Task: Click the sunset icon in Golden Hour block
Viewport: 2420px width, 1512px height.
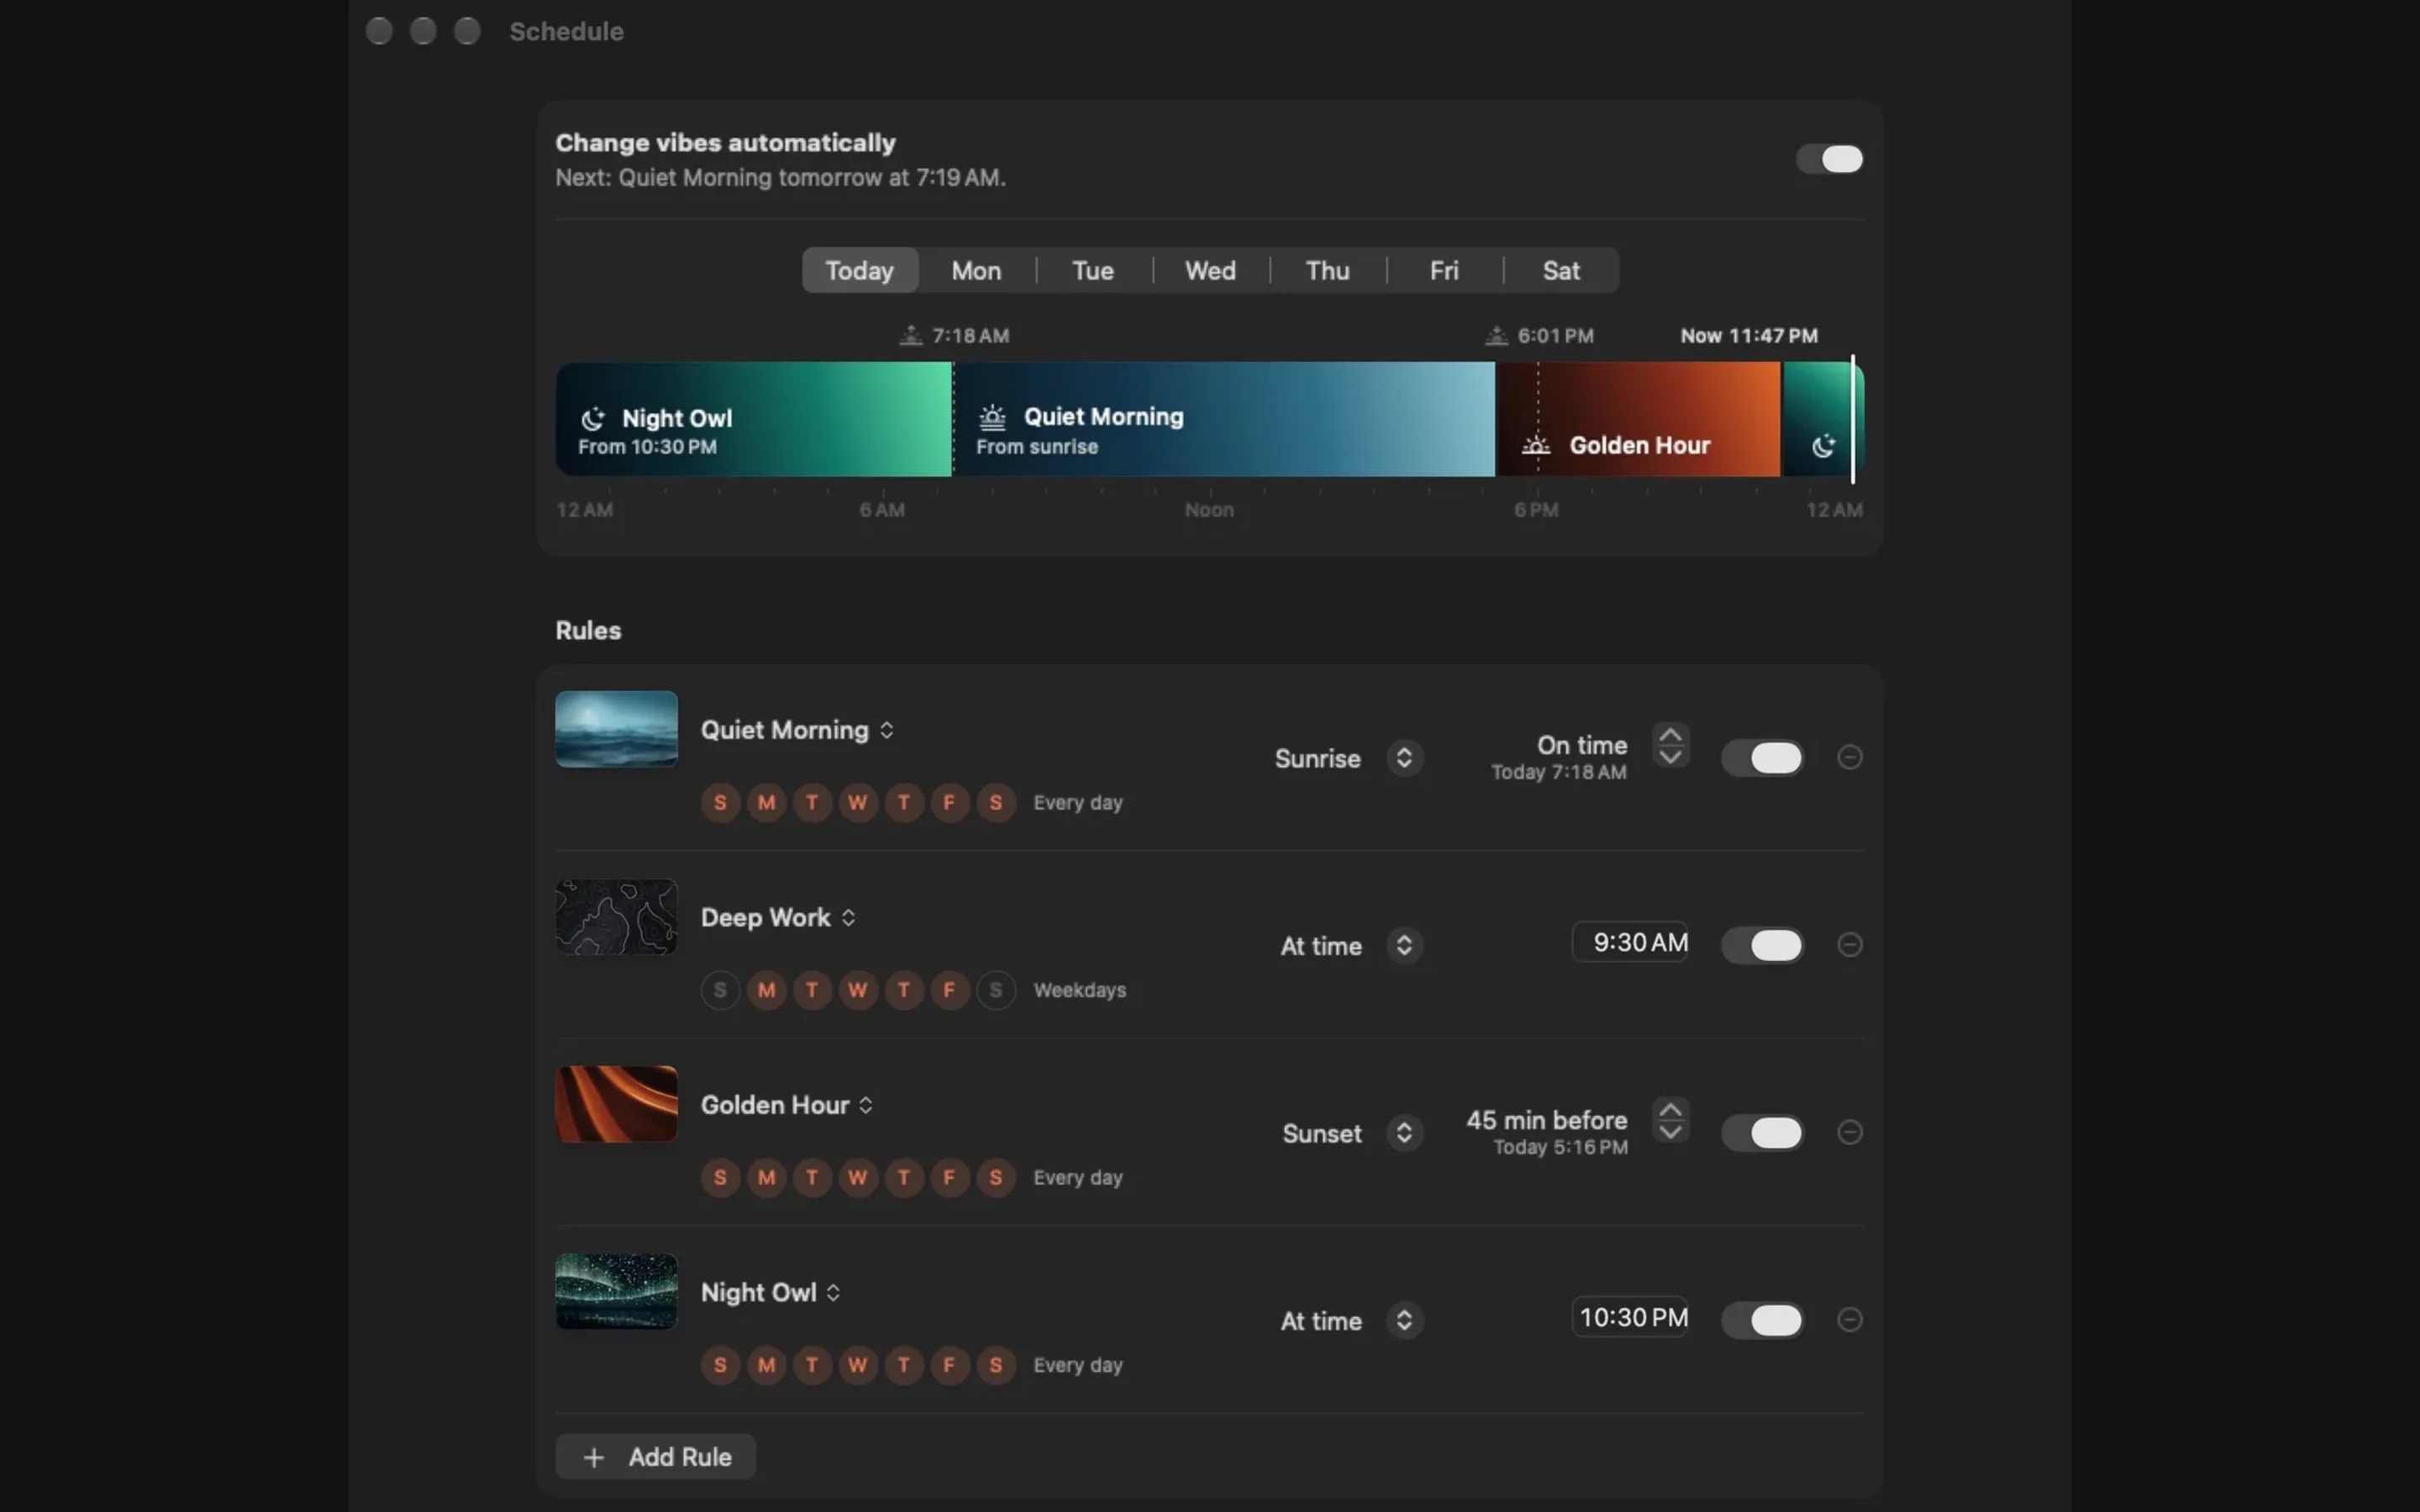Action: pyautogui.click(x=1536, y=446)
